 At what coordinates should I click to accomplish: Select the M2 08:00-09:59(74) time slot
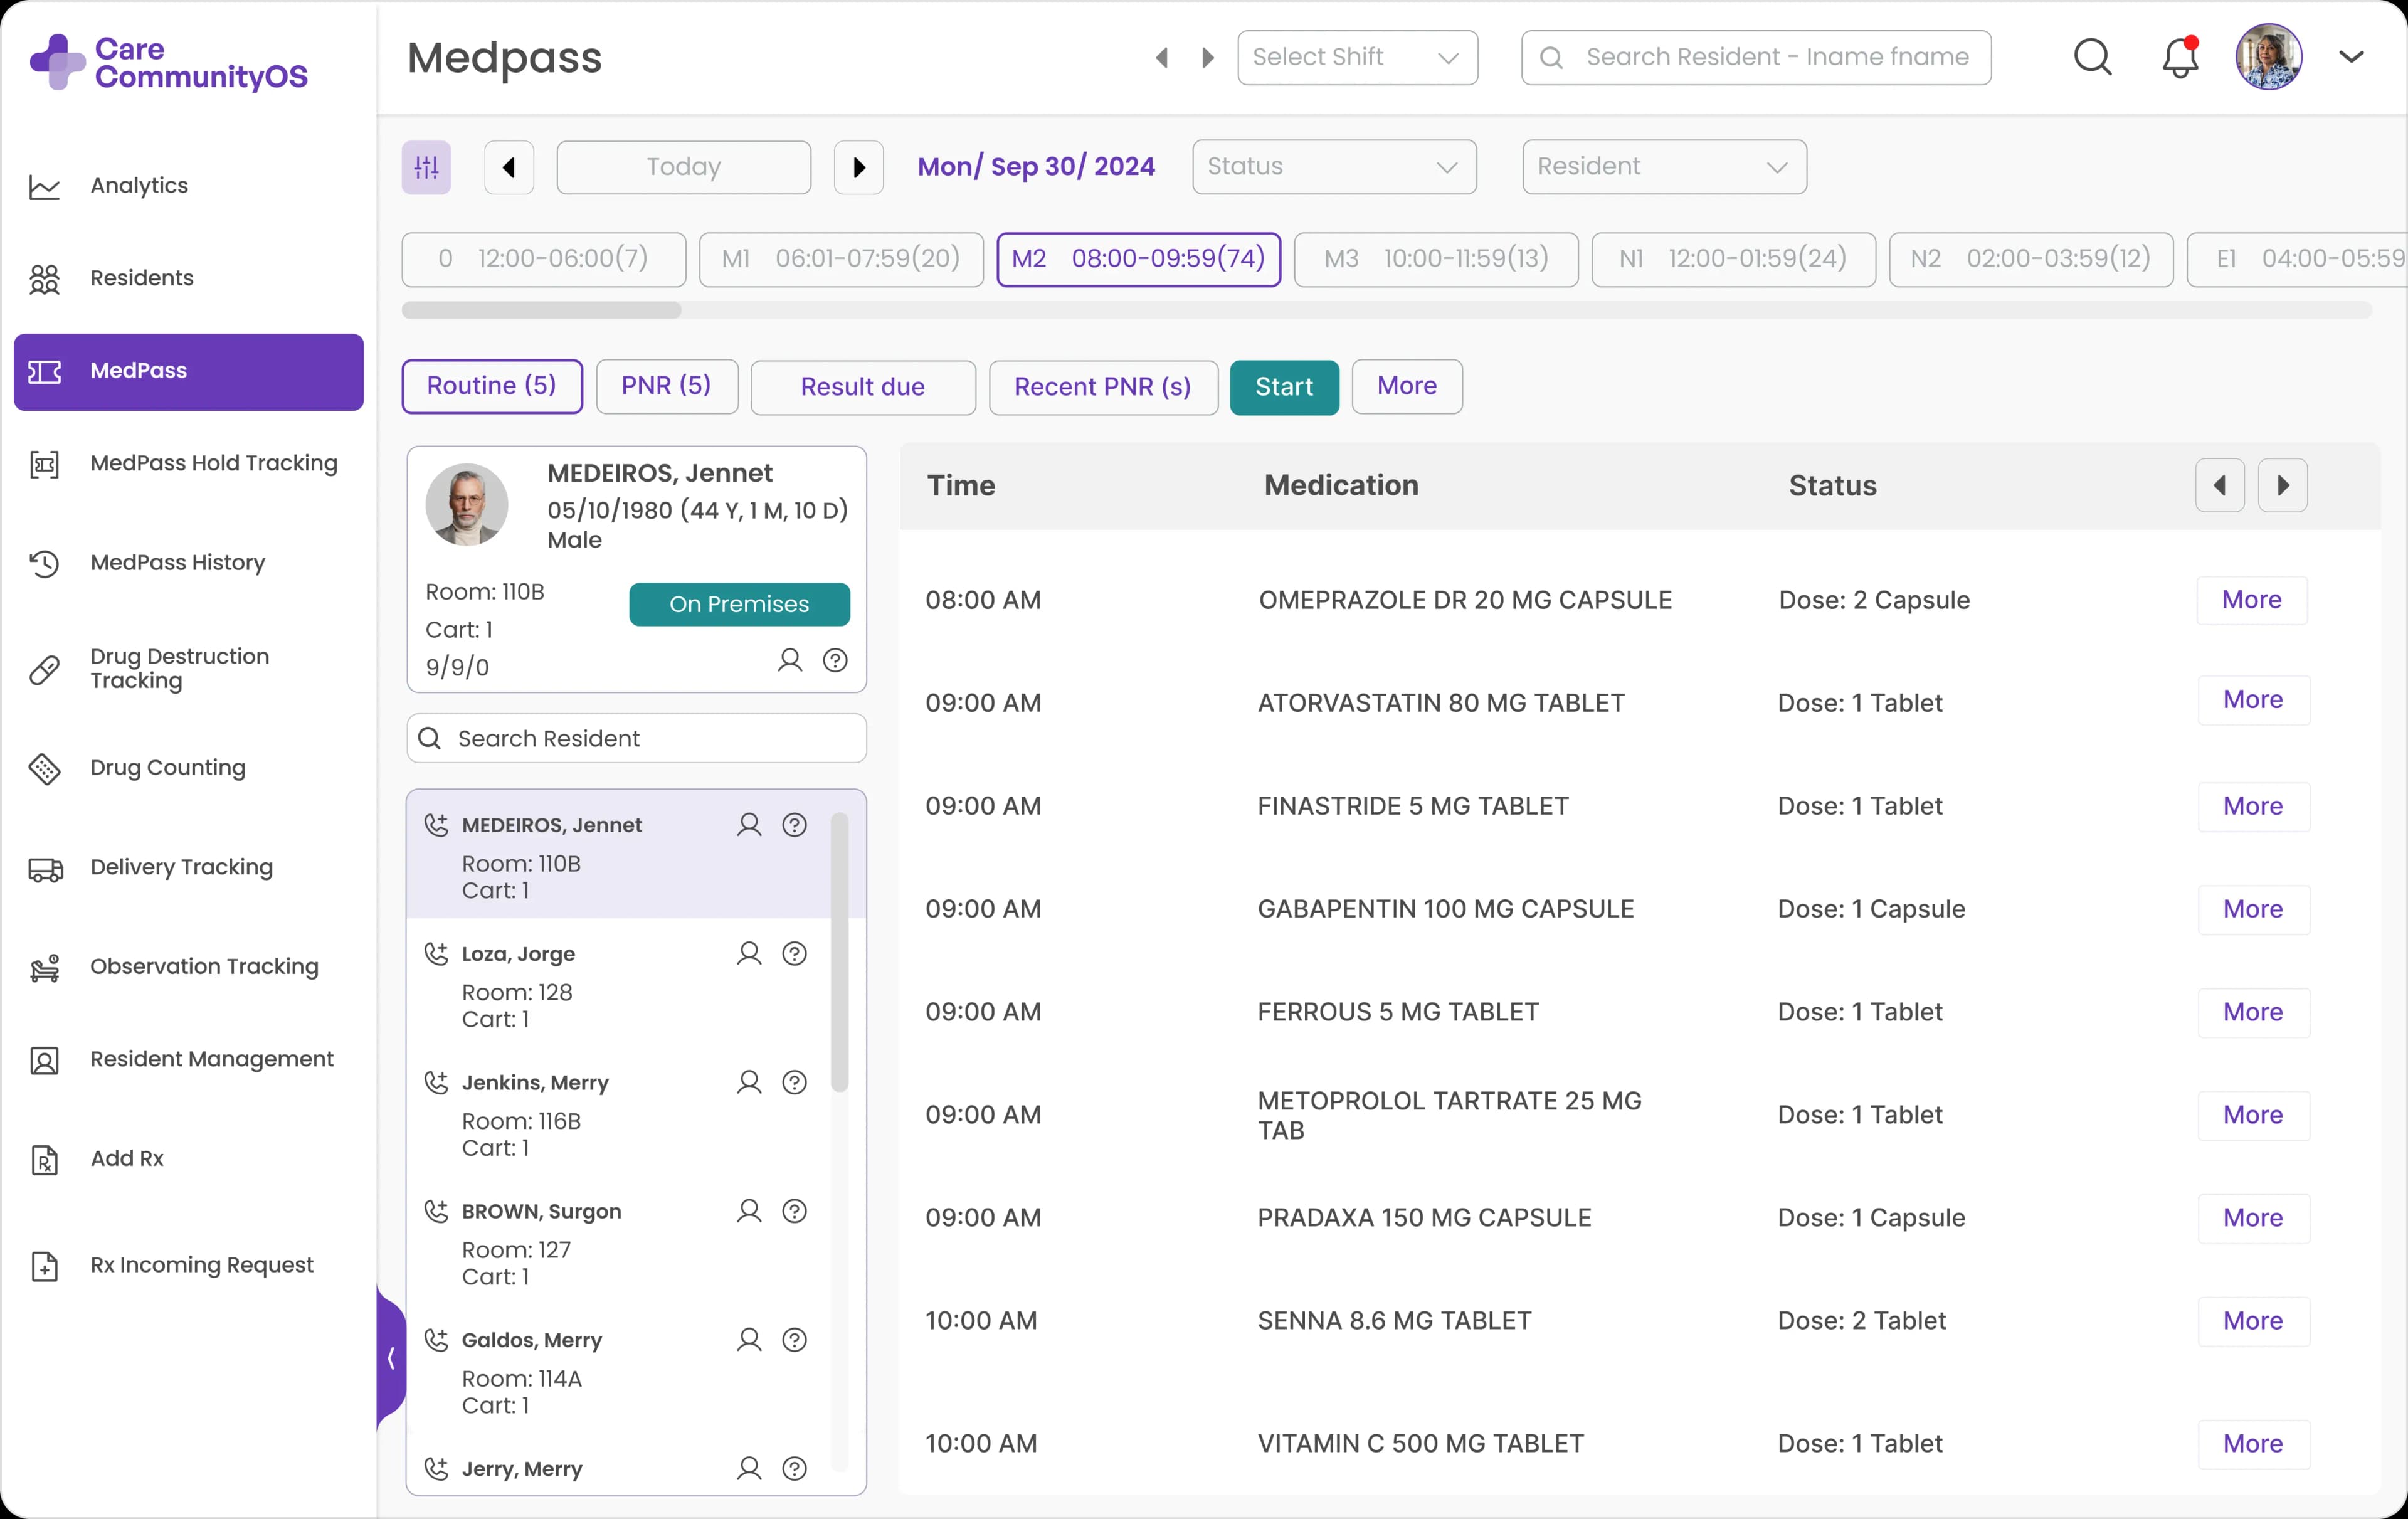coord(1138,259)
